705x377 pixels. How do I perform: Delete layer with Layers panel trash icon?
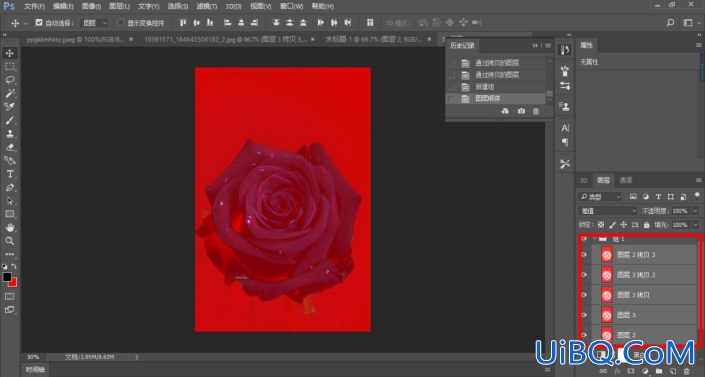(687, 372)
